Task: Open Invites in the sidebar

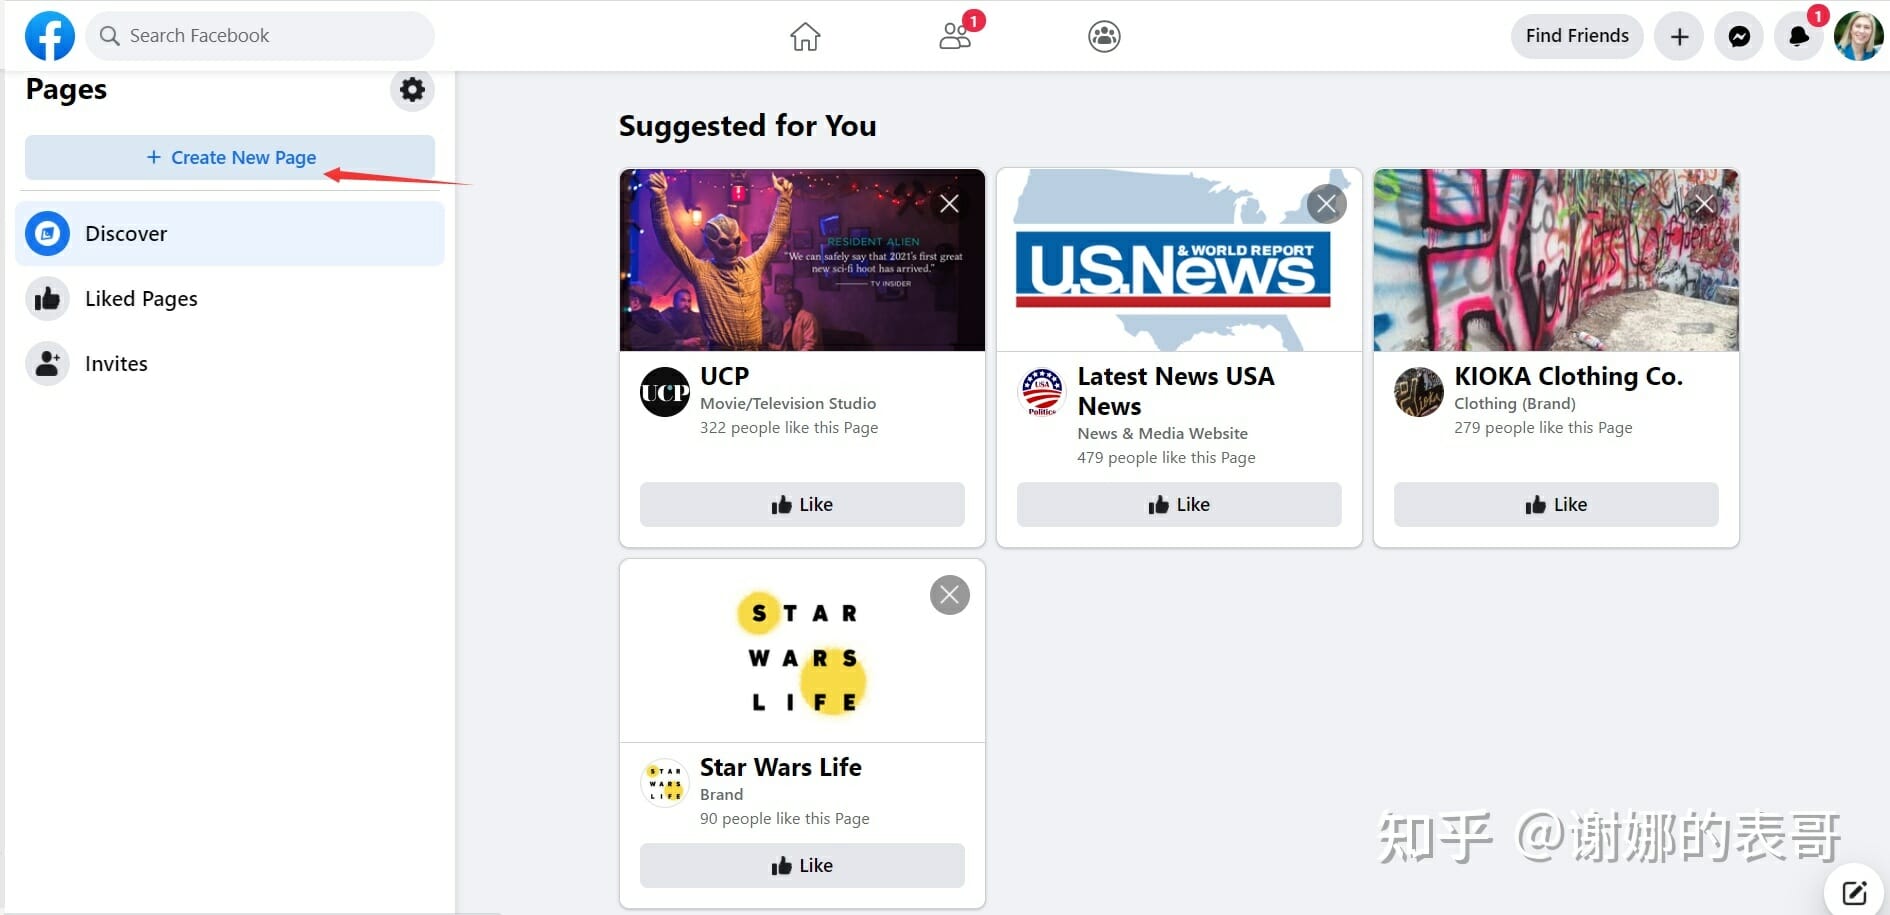Action: (230, 364)
